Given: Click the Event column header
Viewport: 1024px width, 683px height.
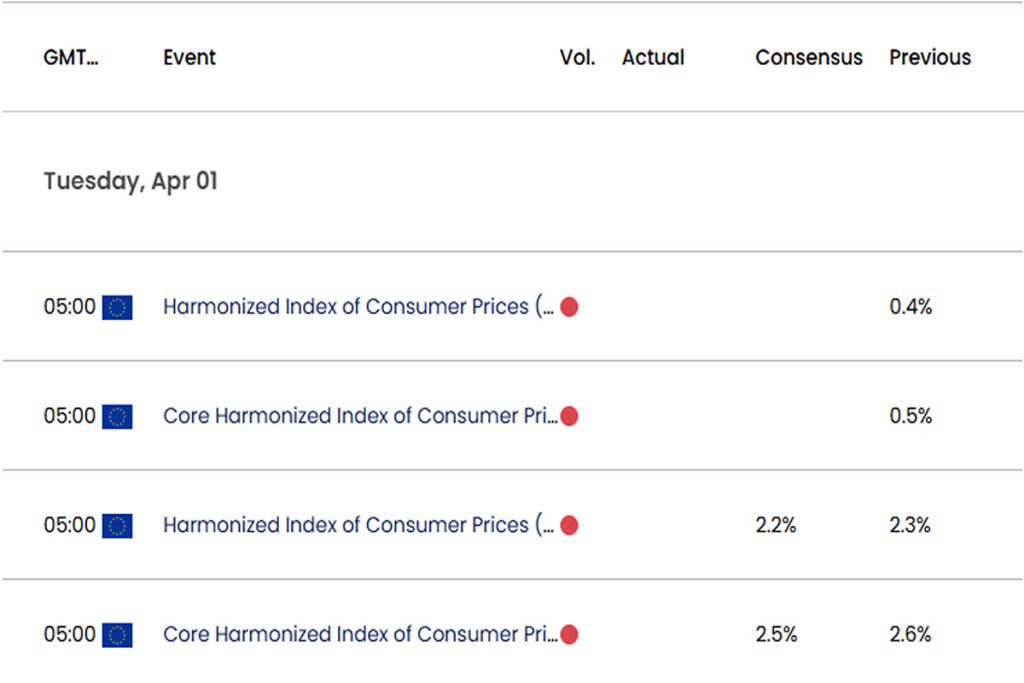Looking at the screenshot, I should pyautogui.click(x=189, y=57).
